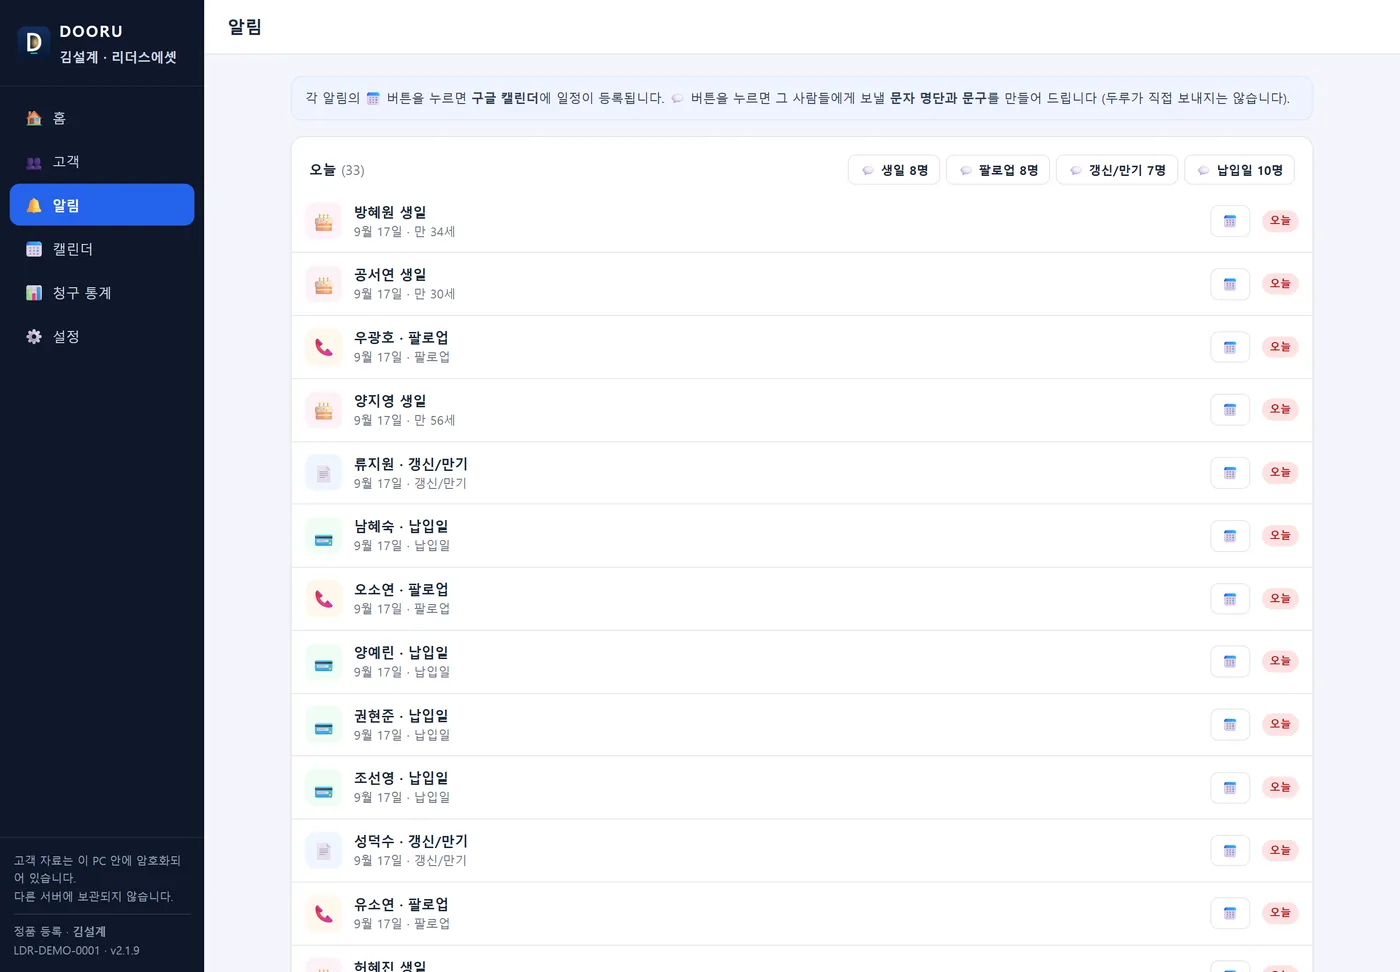The width and height of the screenshot is (1400, 972).
Task: Add 공서연 생일 to Google Calendar
Action: (x=1230, y=284)
